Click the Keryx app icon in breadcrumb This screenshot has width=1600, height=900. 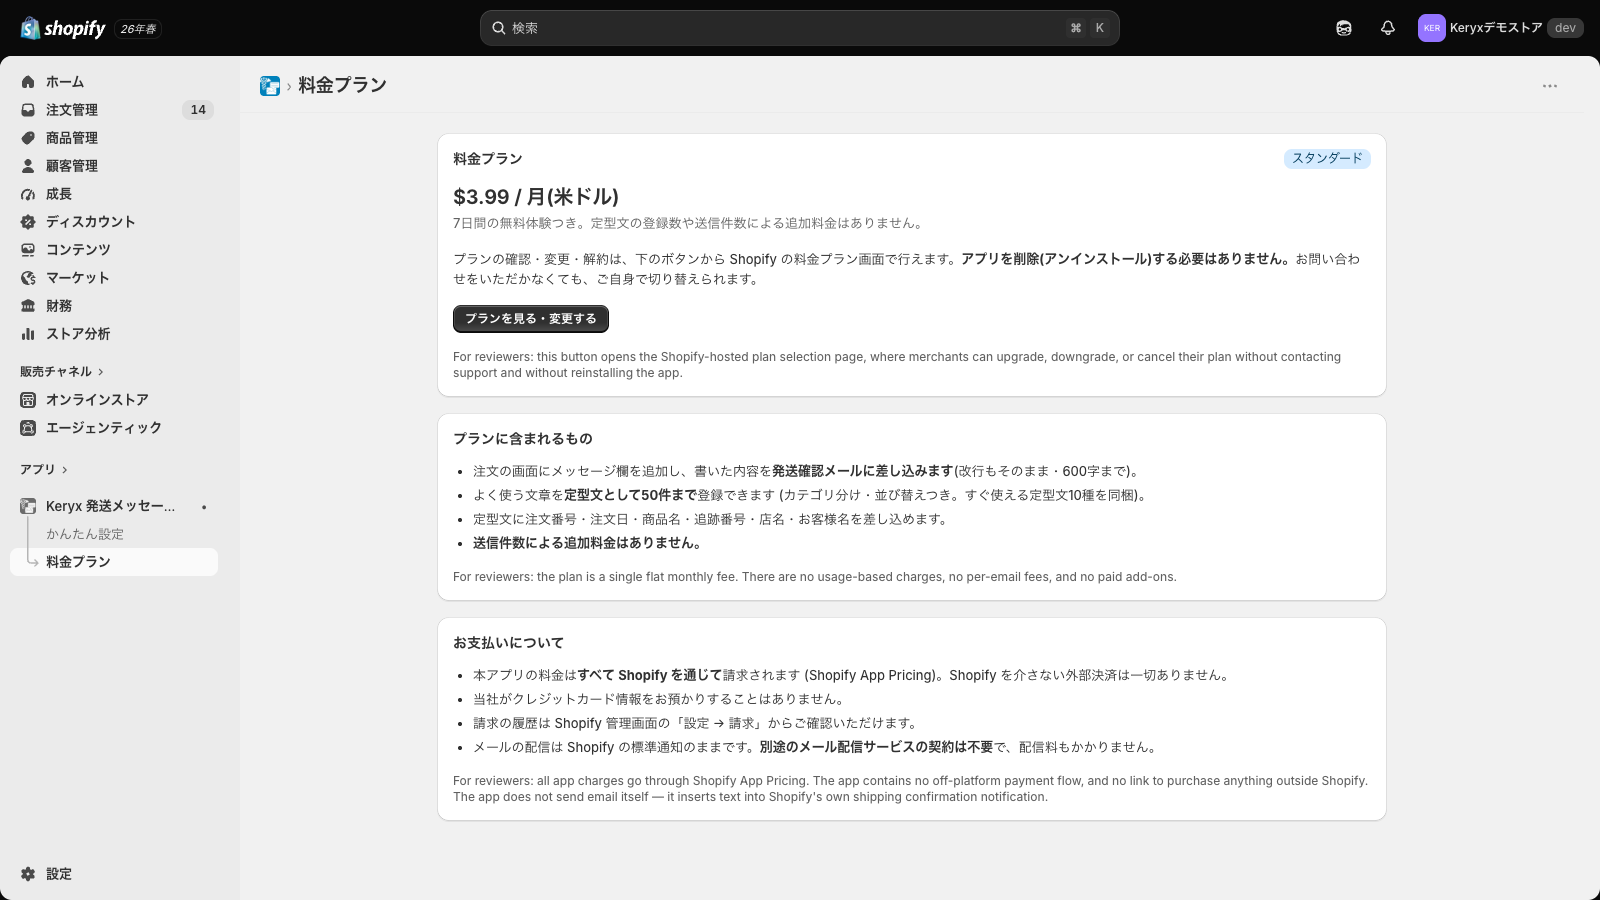(270, 86)
